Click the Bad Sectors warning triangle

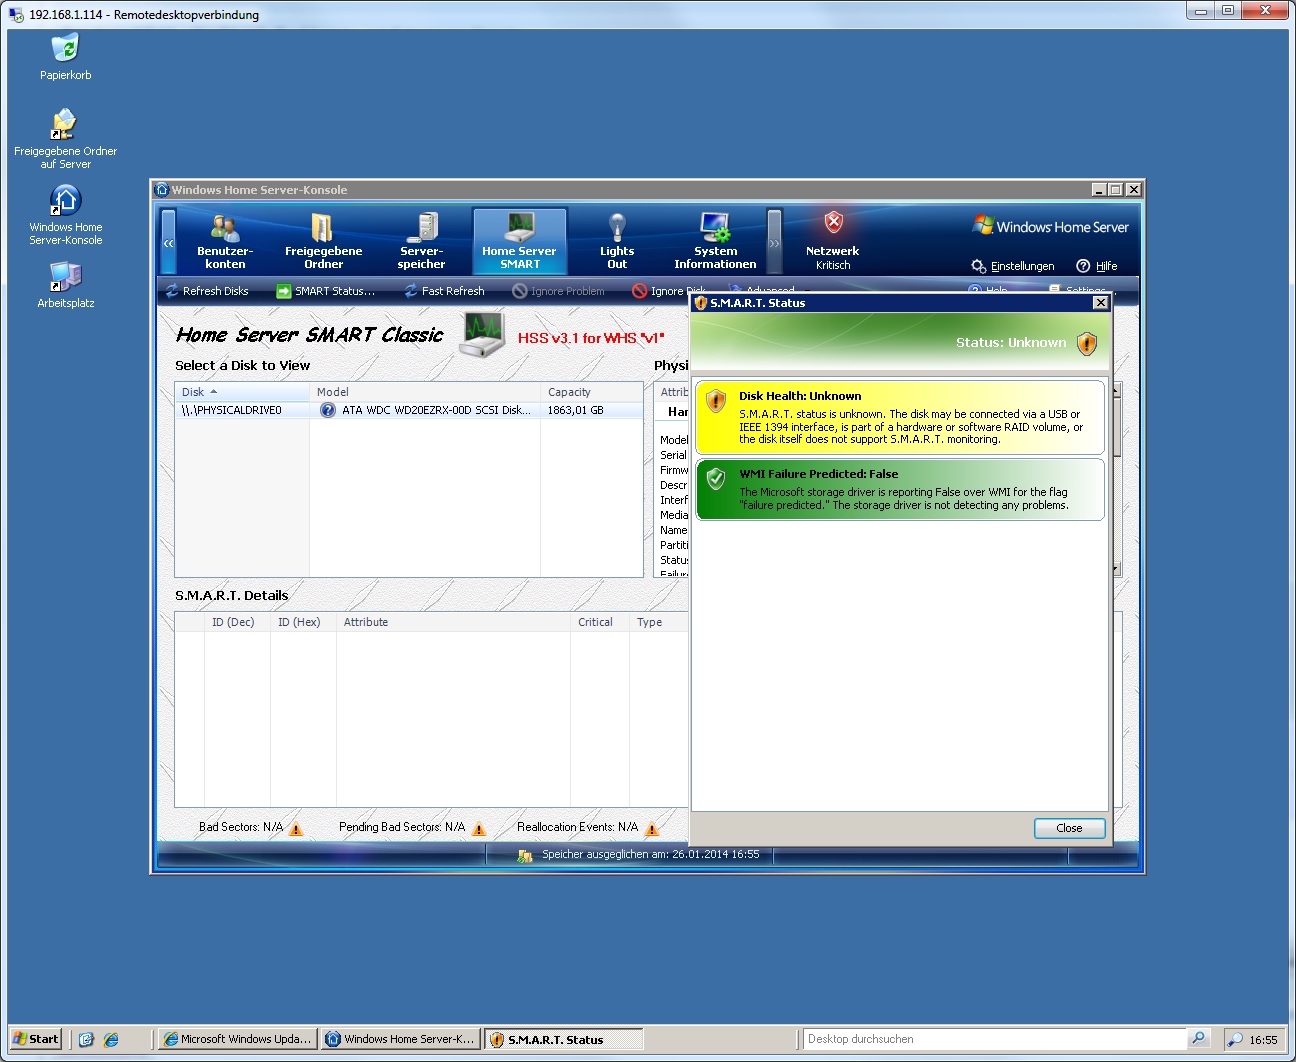click(296, 828)
